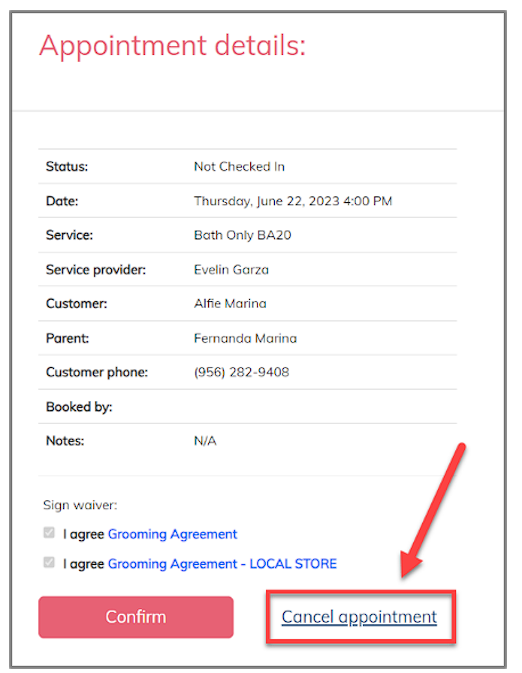
Task: Toggle the first I agree Grooming Agreement checkbox
Action: 49,533
